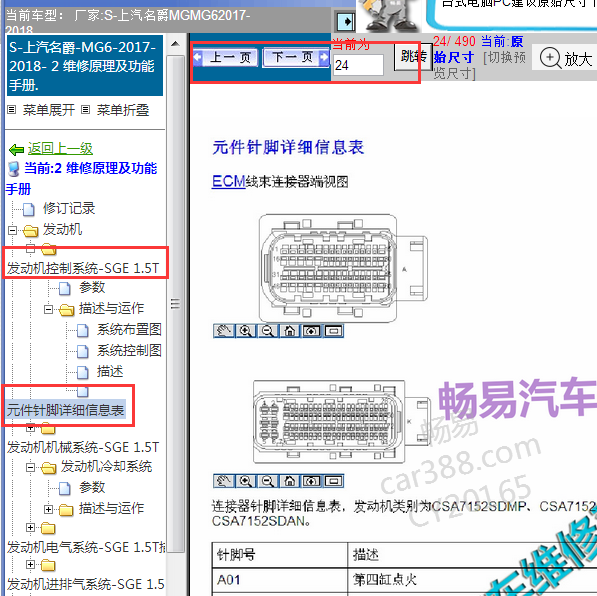
Task: Open 描述 tree item
Action: point(110,371)
